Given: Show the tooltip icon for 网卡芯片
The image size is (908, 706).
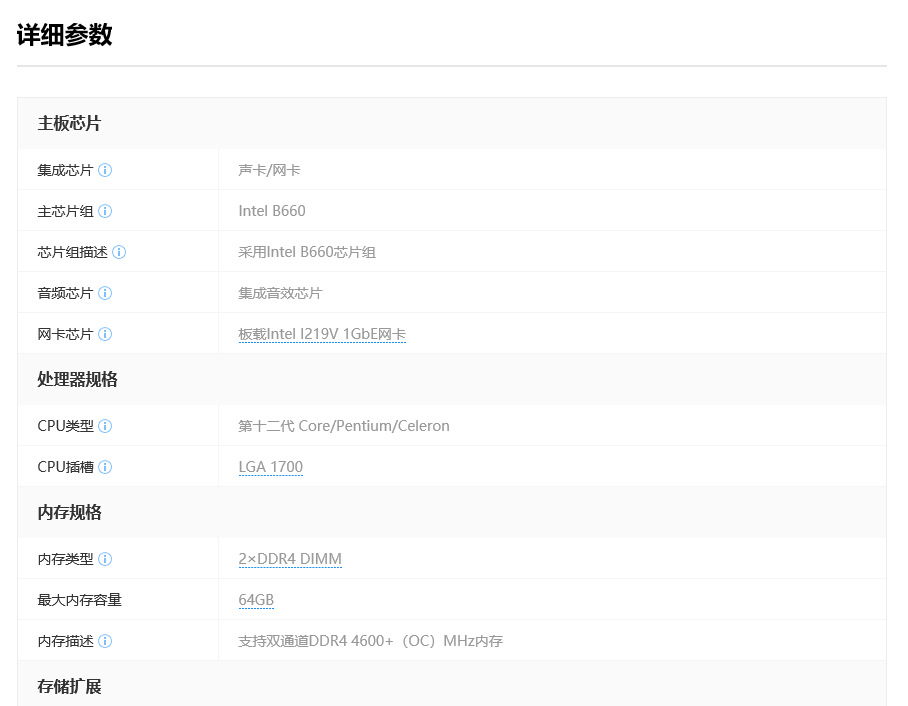Looking at the screenshot, I should [x=105, y=334].
